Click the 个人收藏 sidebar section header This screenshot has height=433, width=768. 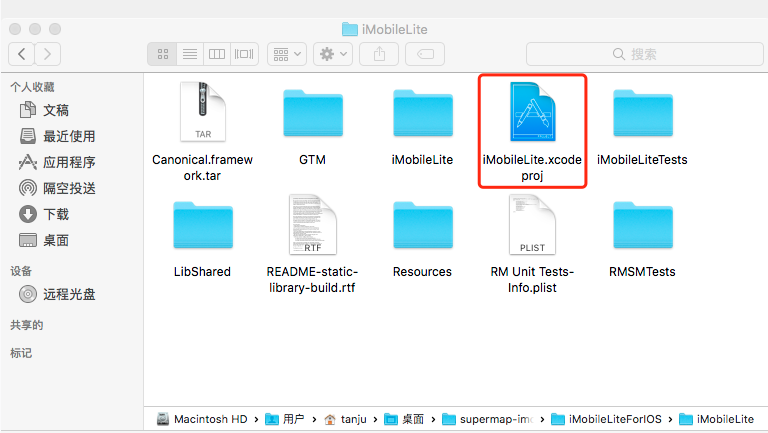pyautogui.click(x=32, y=87)
